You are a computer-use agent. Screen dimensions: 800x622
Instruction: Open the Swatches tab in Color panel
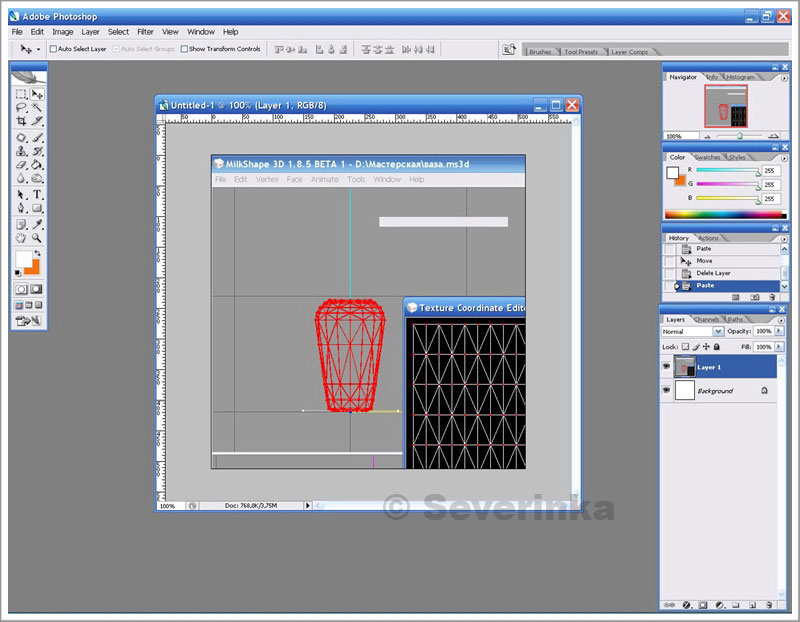(706, 157)
